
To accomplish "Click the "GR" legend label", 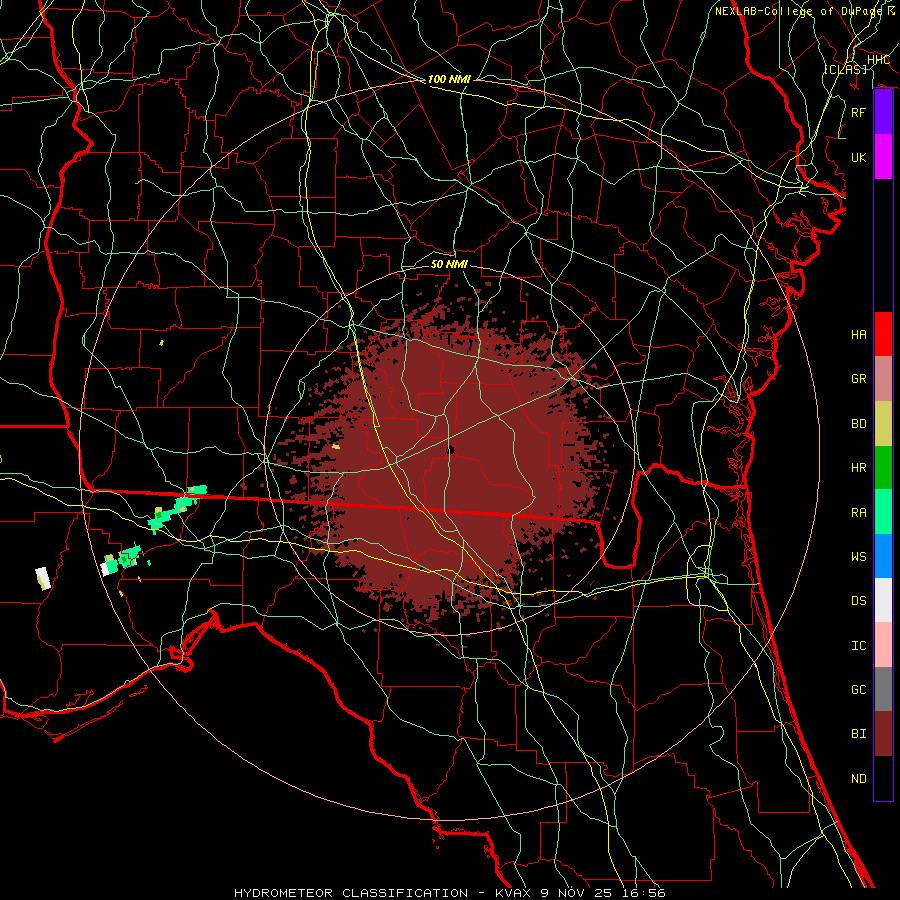I will (859, 379).
